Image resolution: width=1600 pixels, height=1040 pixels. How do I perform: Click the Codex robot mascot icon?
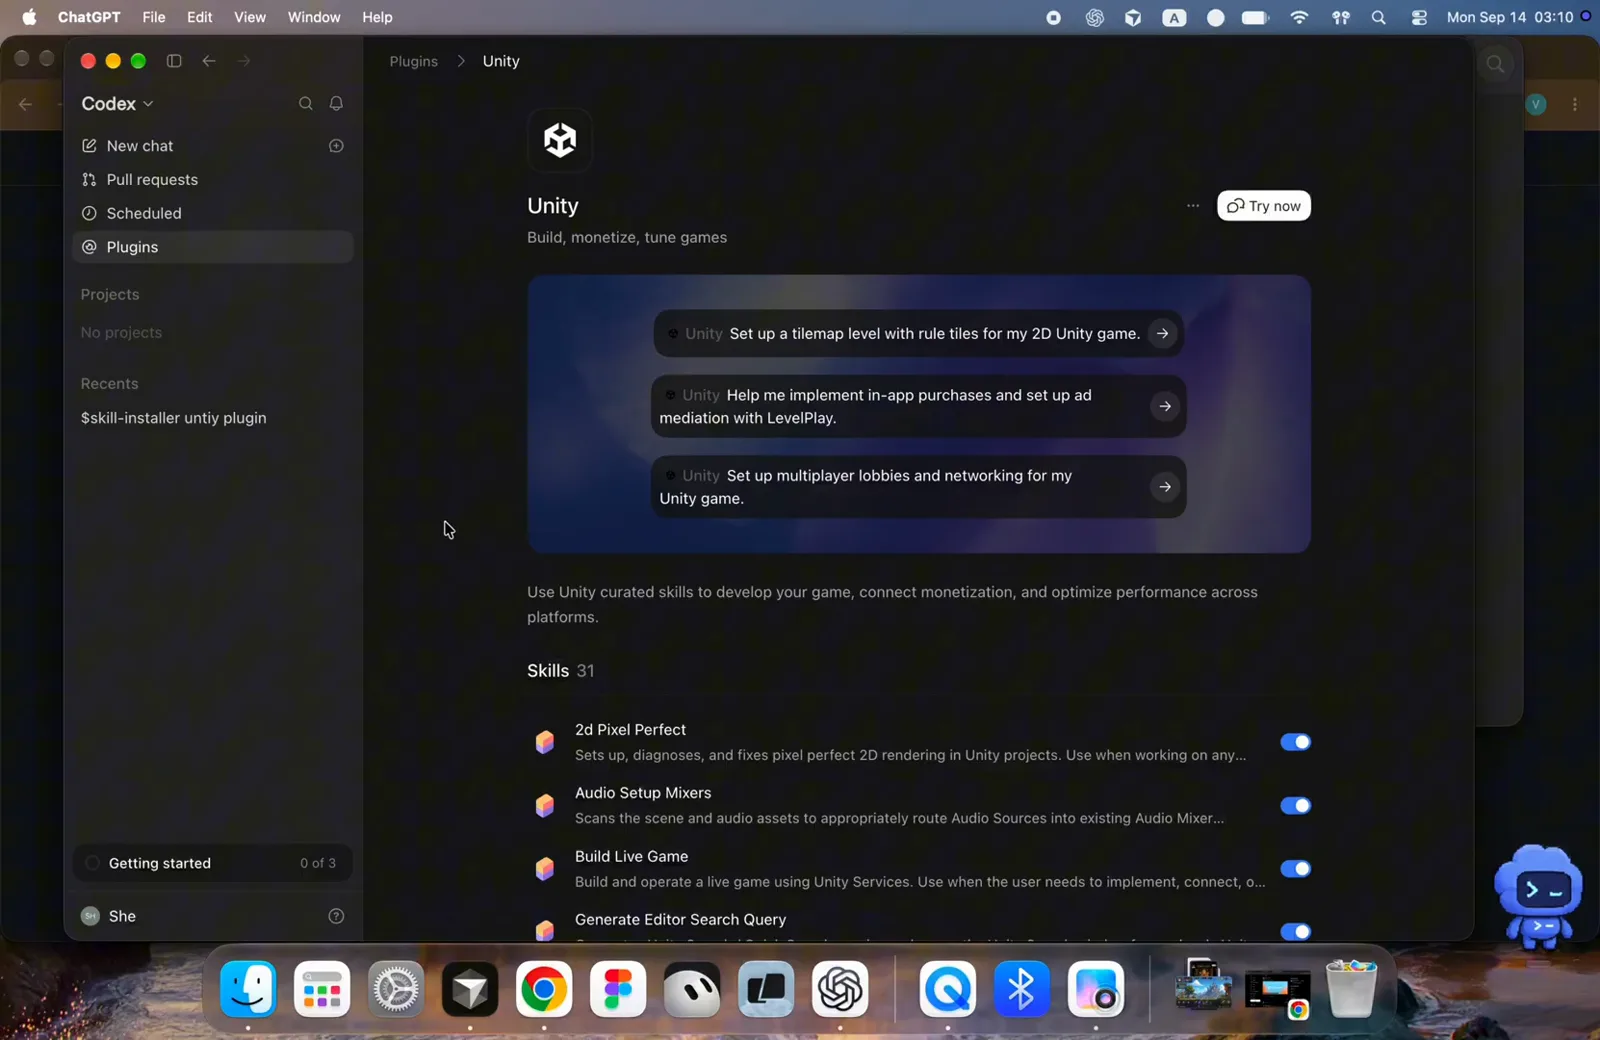[x=1539, y=896]
